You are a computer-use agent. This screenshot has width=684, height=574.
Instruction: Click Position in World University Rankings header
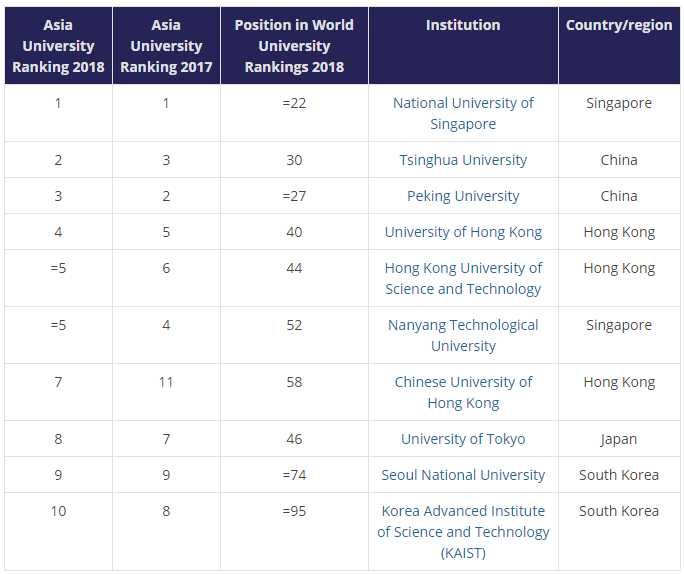[x=294, y=46]
